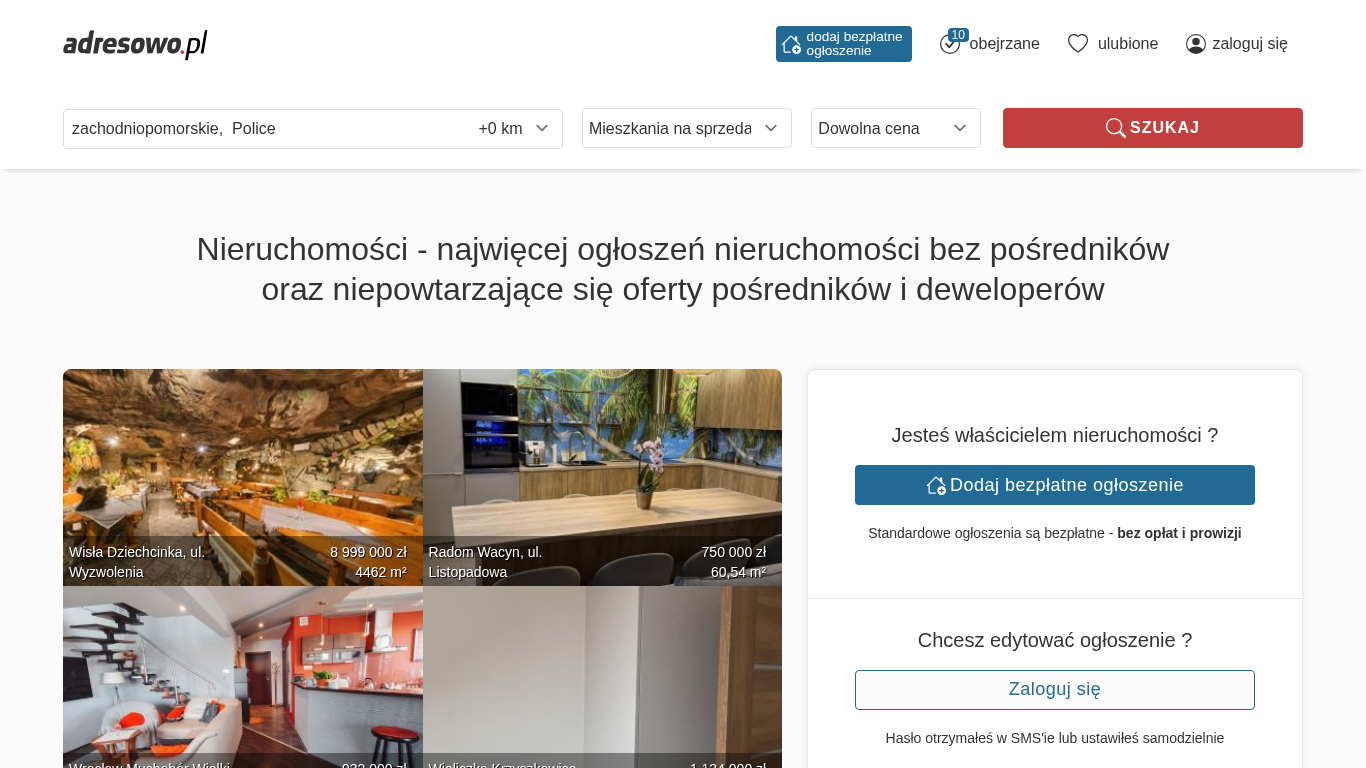Image resolution: width=1366 pixels, height=768 pixels.
Task: Click the viewed count badge showing 10
Action: pos(958,35)
